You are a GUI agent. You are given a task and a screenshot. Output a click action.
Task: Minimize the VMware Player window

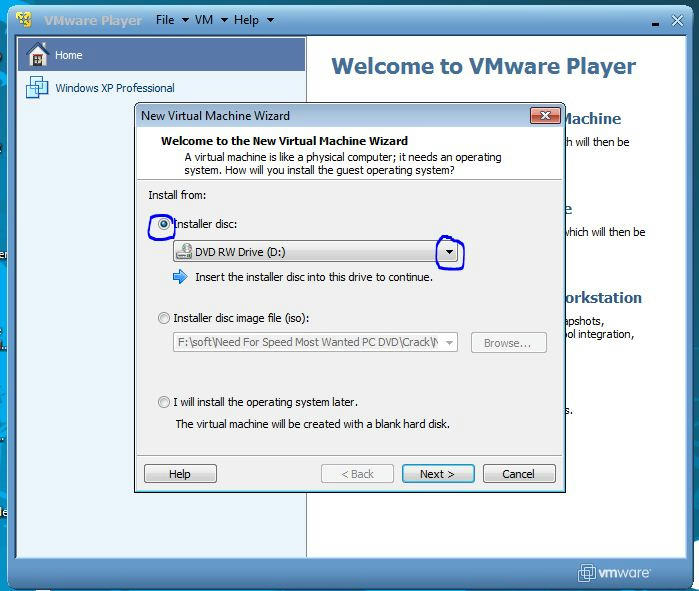(x=655, y=22)
